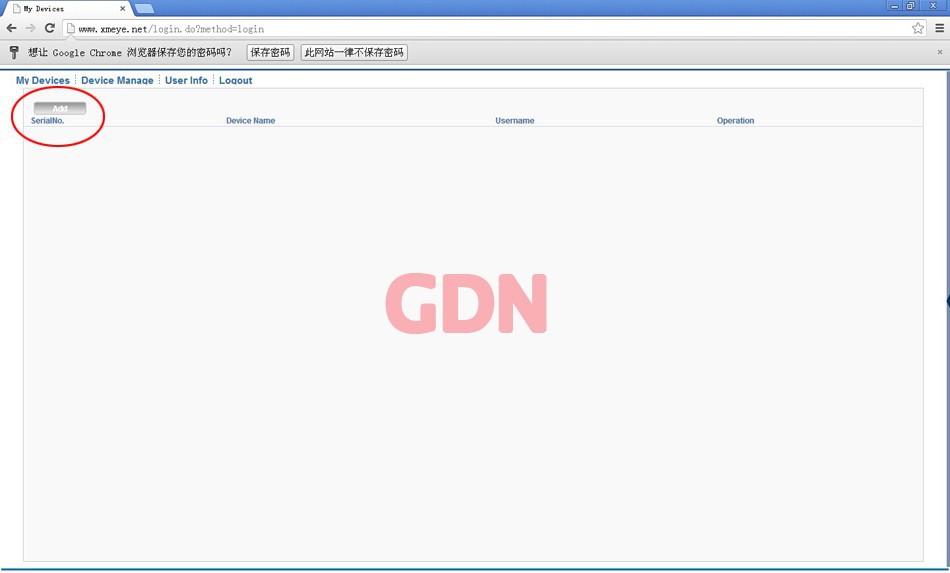Click the key icon in password infobar
This screenshot has height=573, width=950.
(14, 53)
